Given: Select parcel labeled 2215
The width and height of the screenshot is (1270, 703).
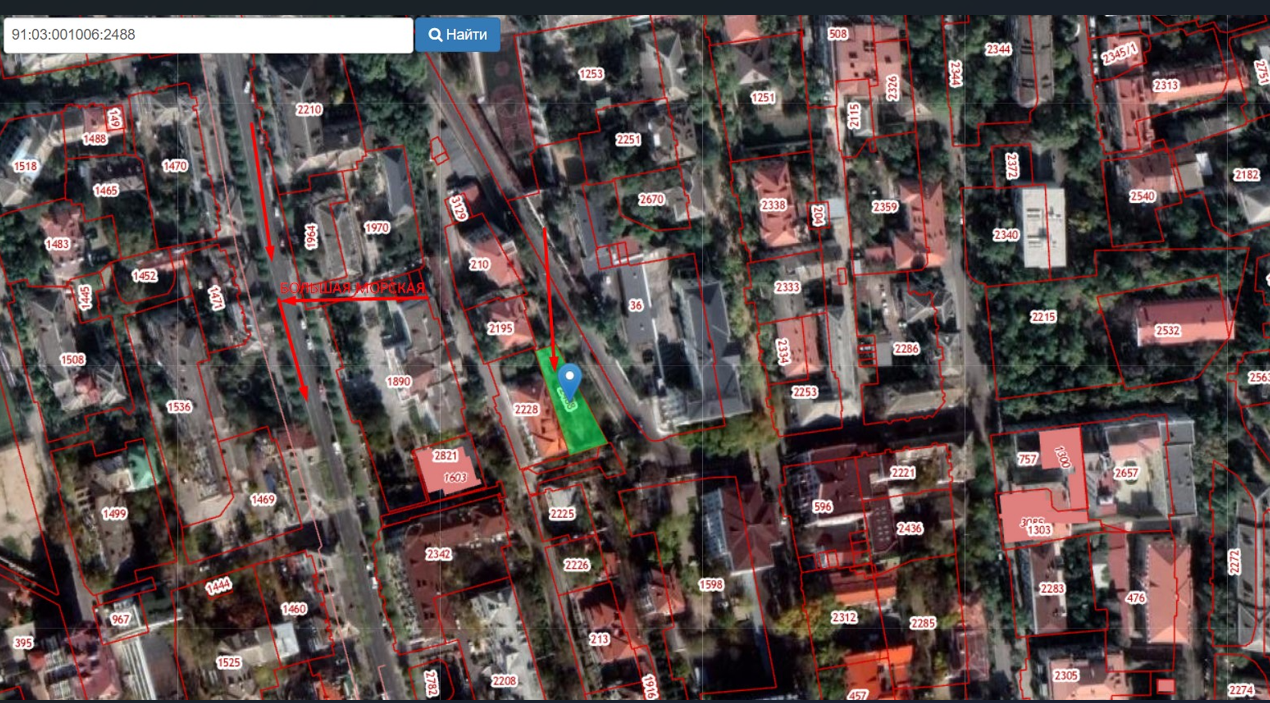Looking at the screenshot, I should 1043,317.
